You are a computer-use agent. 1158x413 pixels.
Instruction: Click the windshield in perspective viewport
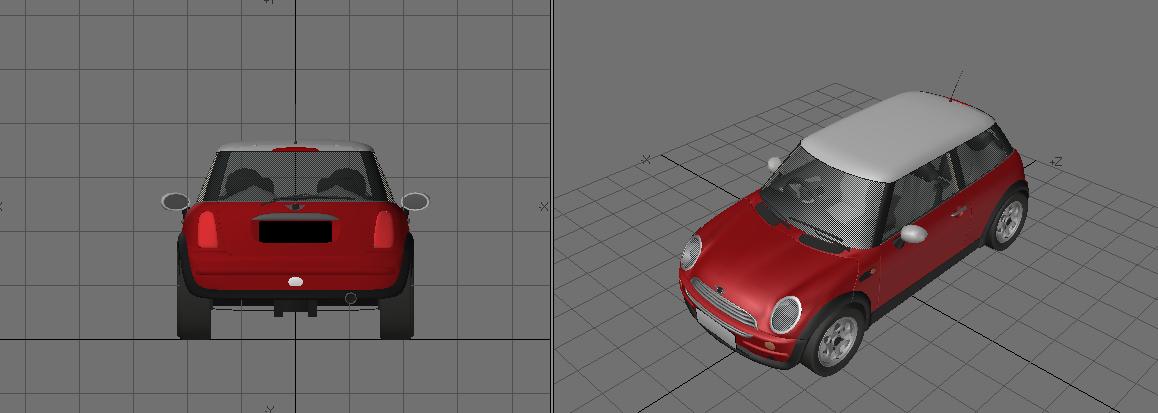tap(823, 199)
